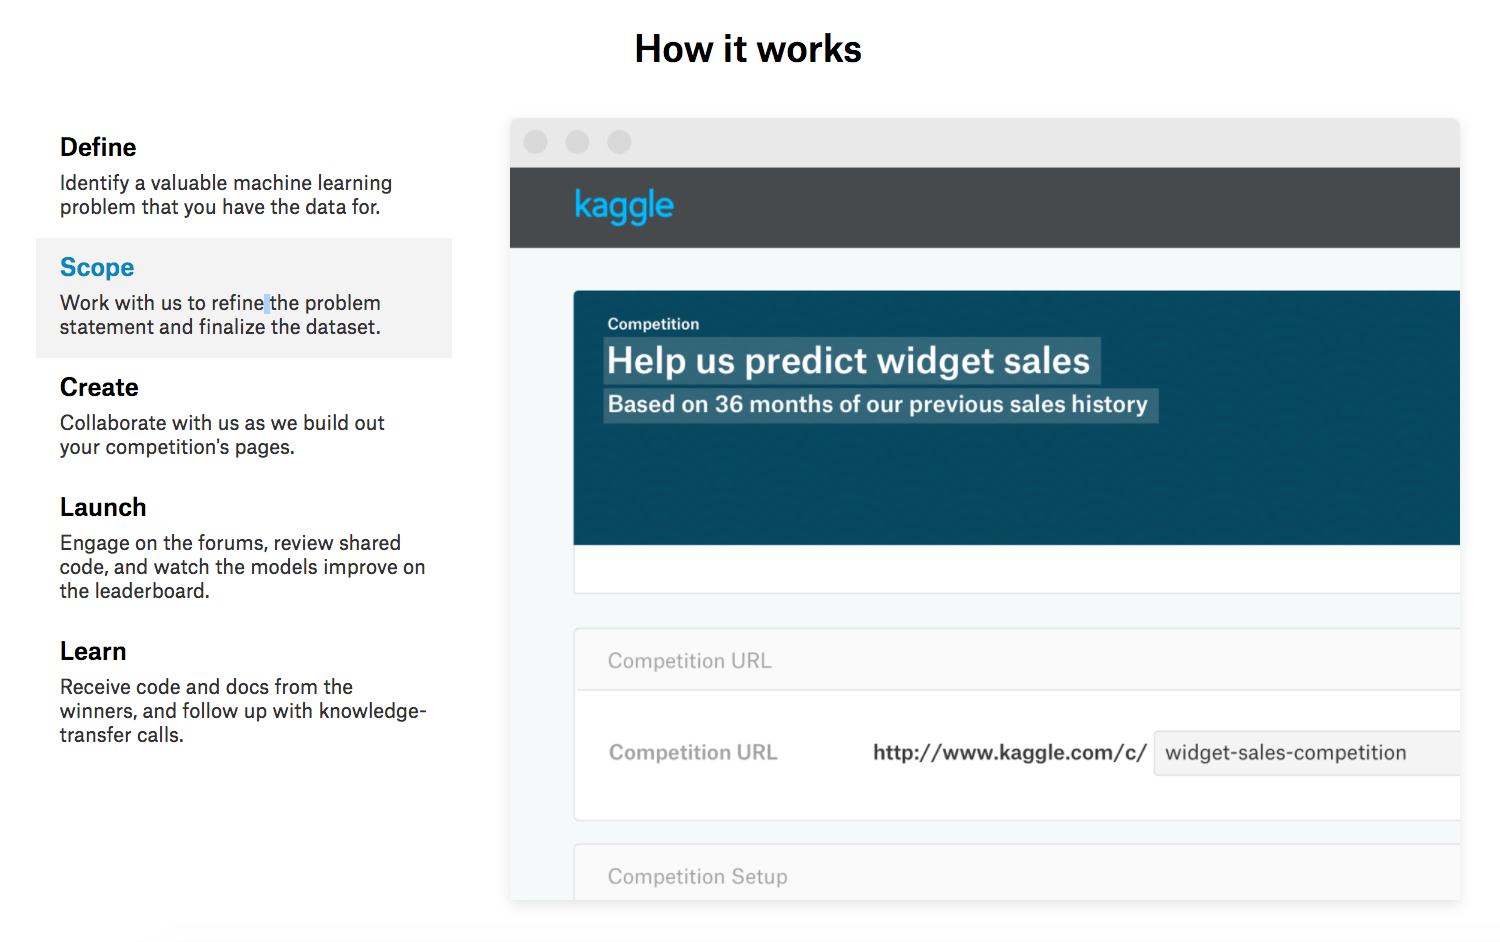The height and width of the screenshot is (942, 1500).
Task: Collapse the Competition URL section header
Action: (1017, 660)
